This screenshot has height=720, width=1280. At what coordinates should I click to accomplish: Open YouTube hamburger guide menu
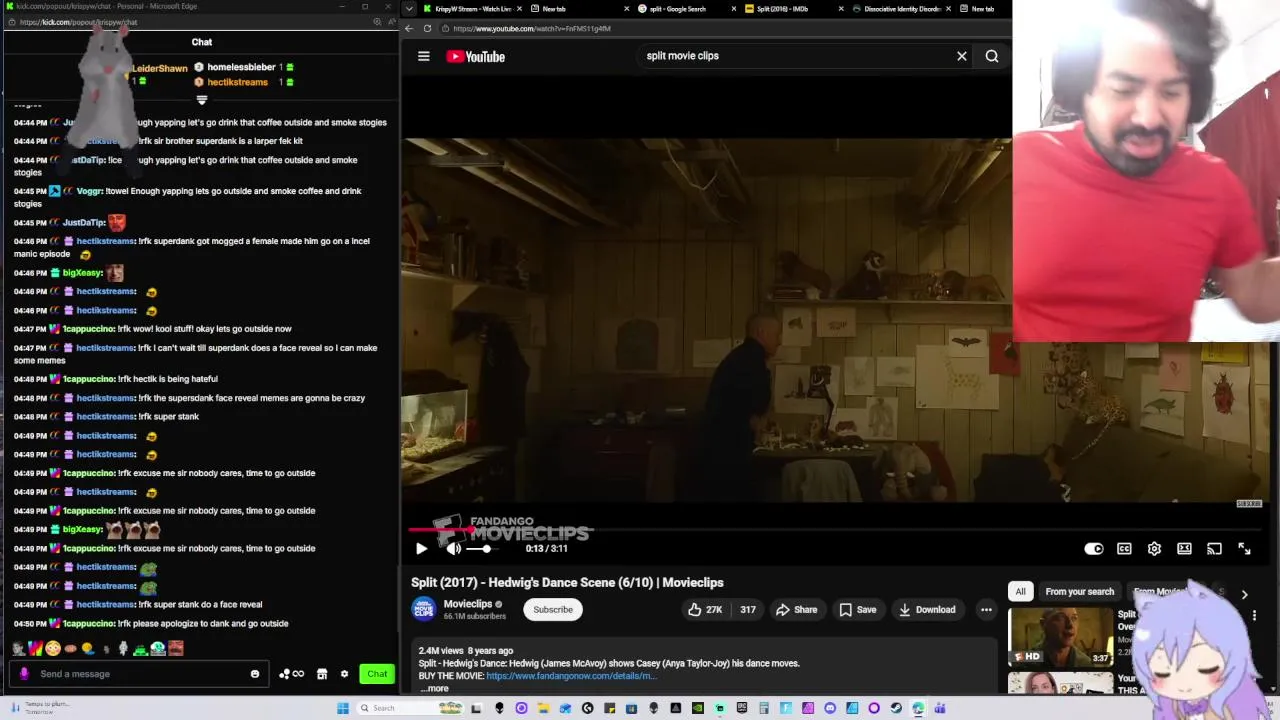point(424,56)
